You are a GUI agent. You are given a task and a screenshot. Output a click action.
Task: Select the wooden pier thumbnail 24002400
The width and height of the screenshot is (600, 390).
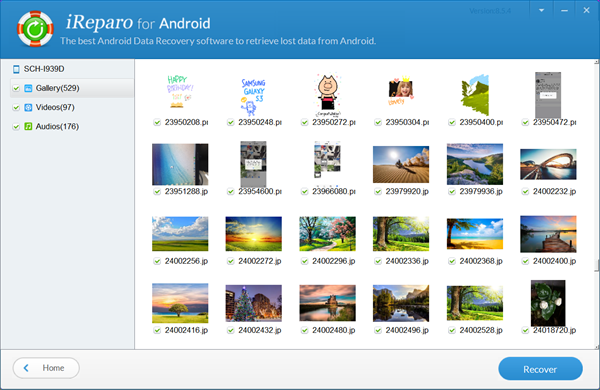(x=548, y=234)
